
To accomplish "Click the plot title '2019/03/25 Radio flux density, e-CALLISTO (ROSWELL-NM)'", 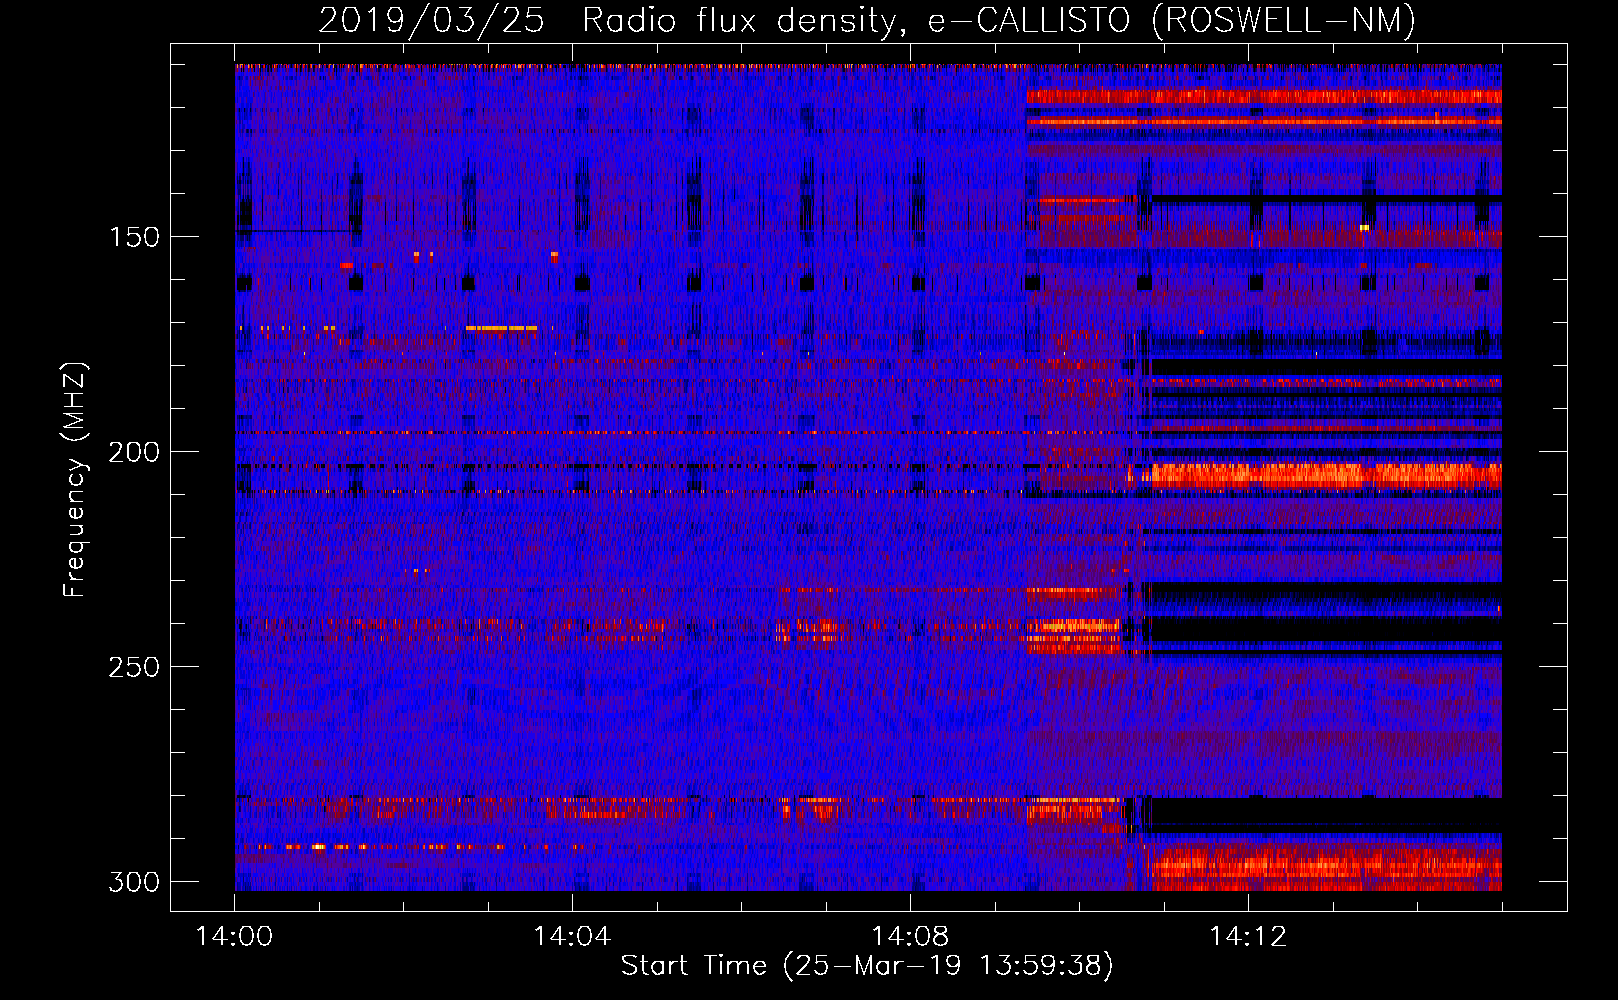I will pos(867,20).
